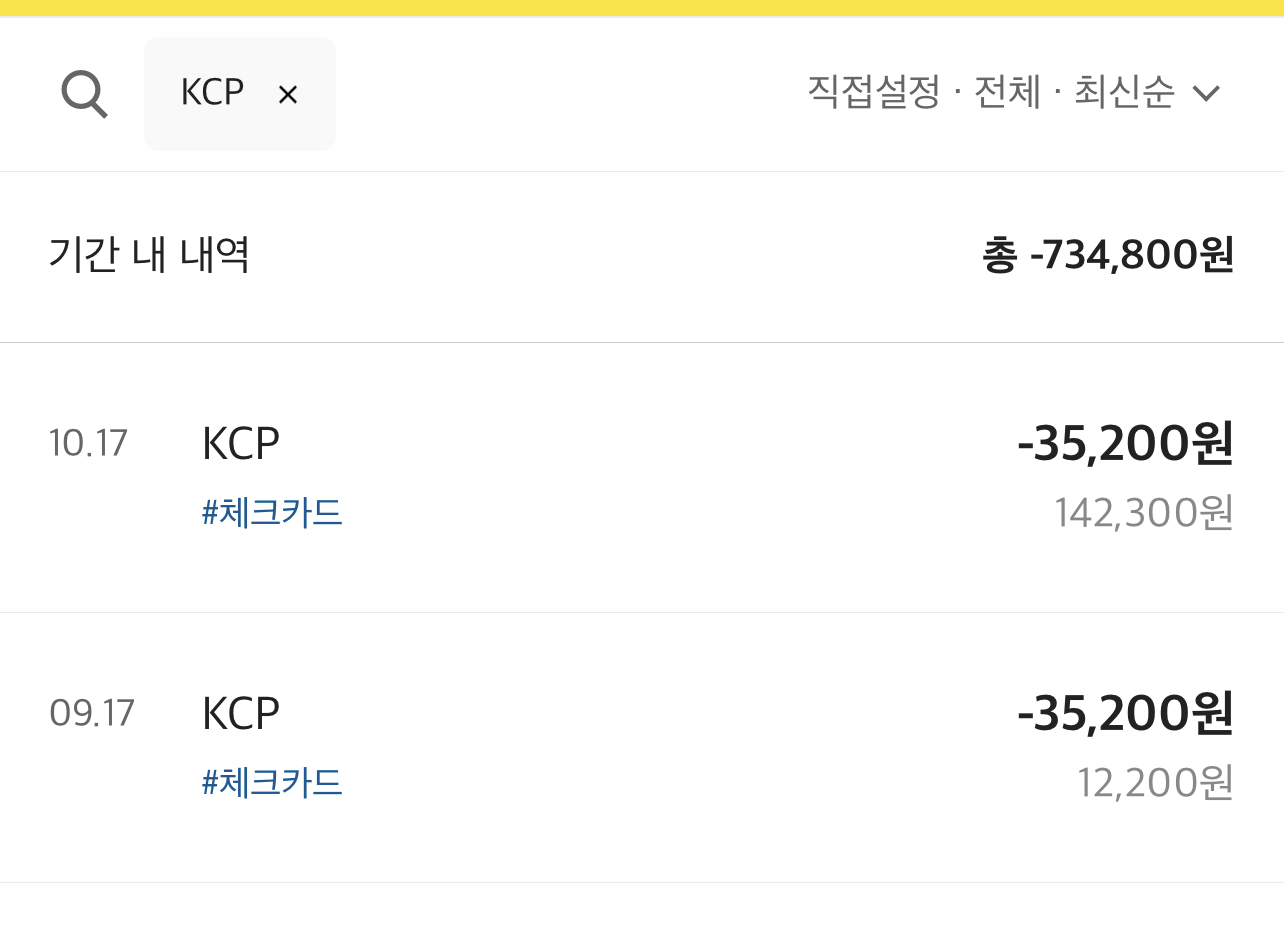Select the KCP search keyword chip
Screen dimensions: 1284x935
[240, 94]
